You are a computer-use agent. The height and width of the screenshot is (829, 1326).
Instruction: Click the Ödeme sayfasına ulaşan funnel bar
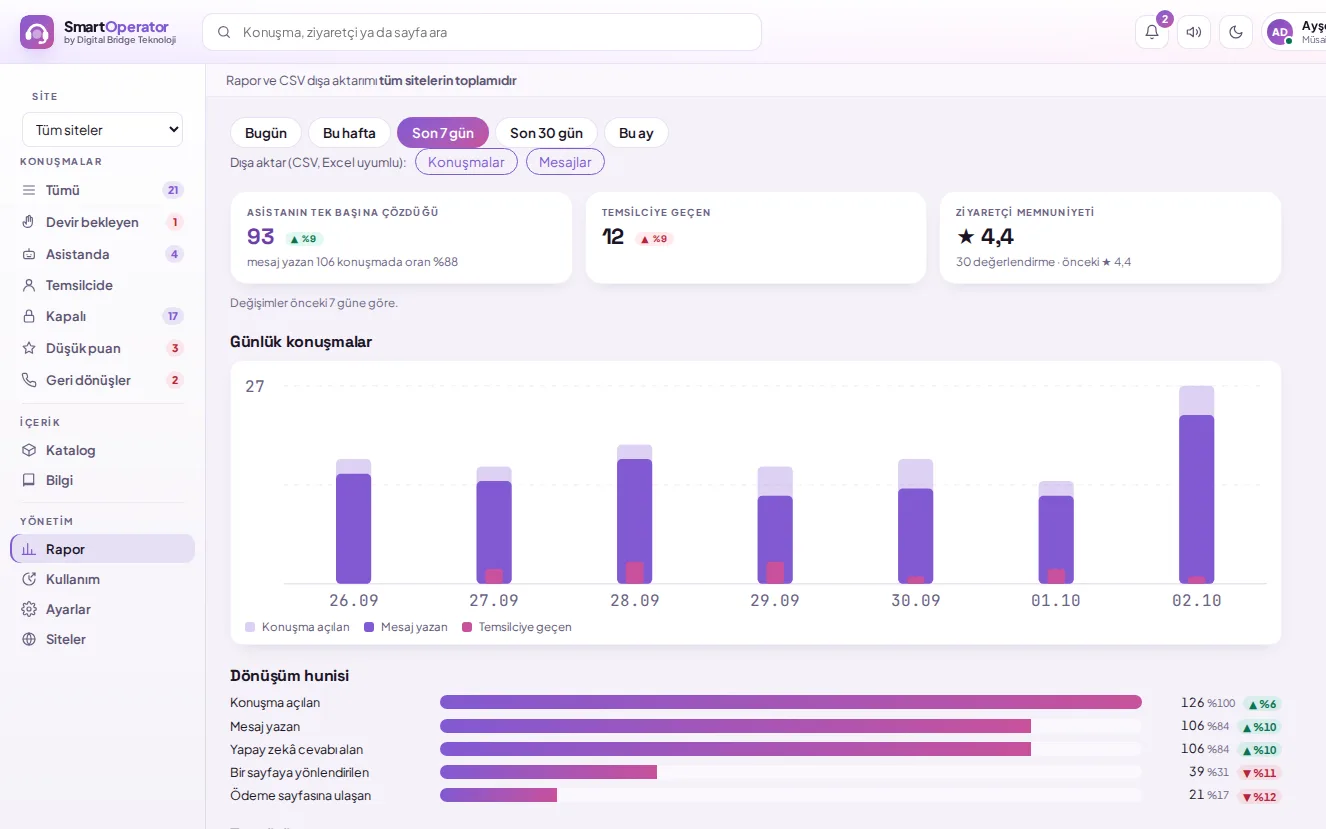(498, 795)
